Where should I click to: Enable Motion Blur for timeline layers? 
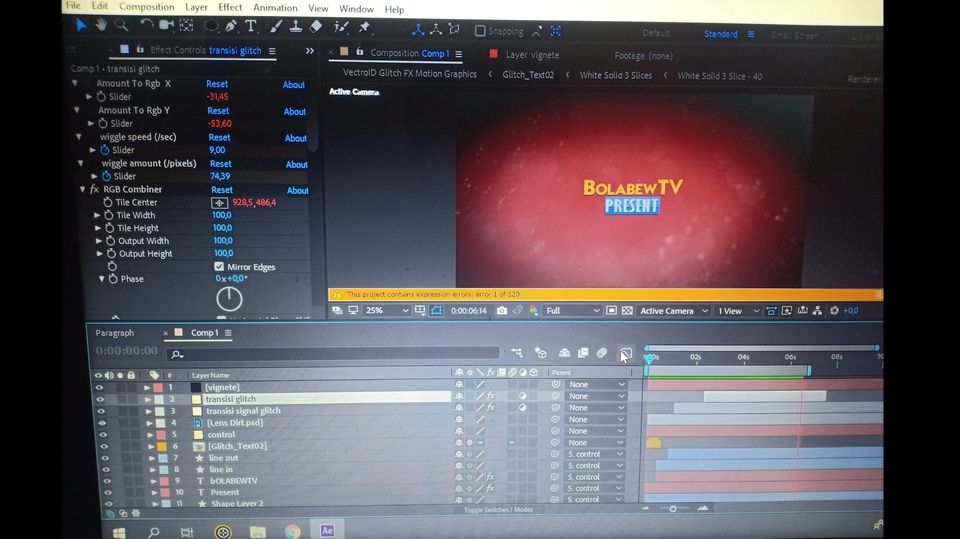[602, 353]
